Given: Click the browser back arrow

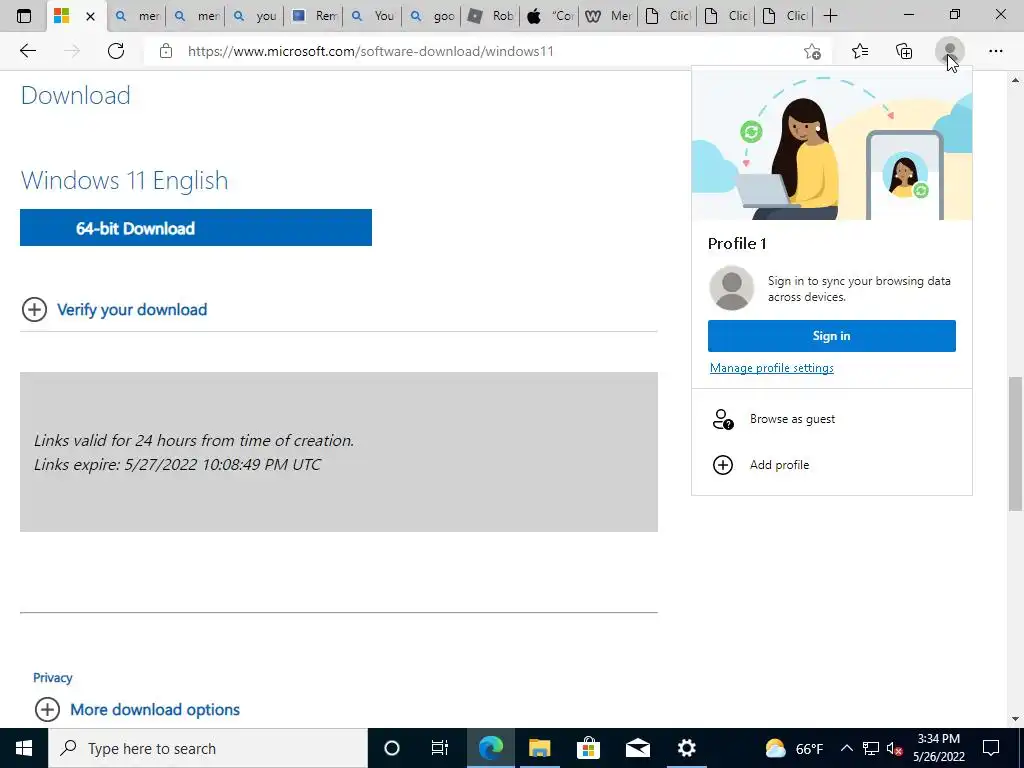Looking at the screenshot, I should point(27,51).
